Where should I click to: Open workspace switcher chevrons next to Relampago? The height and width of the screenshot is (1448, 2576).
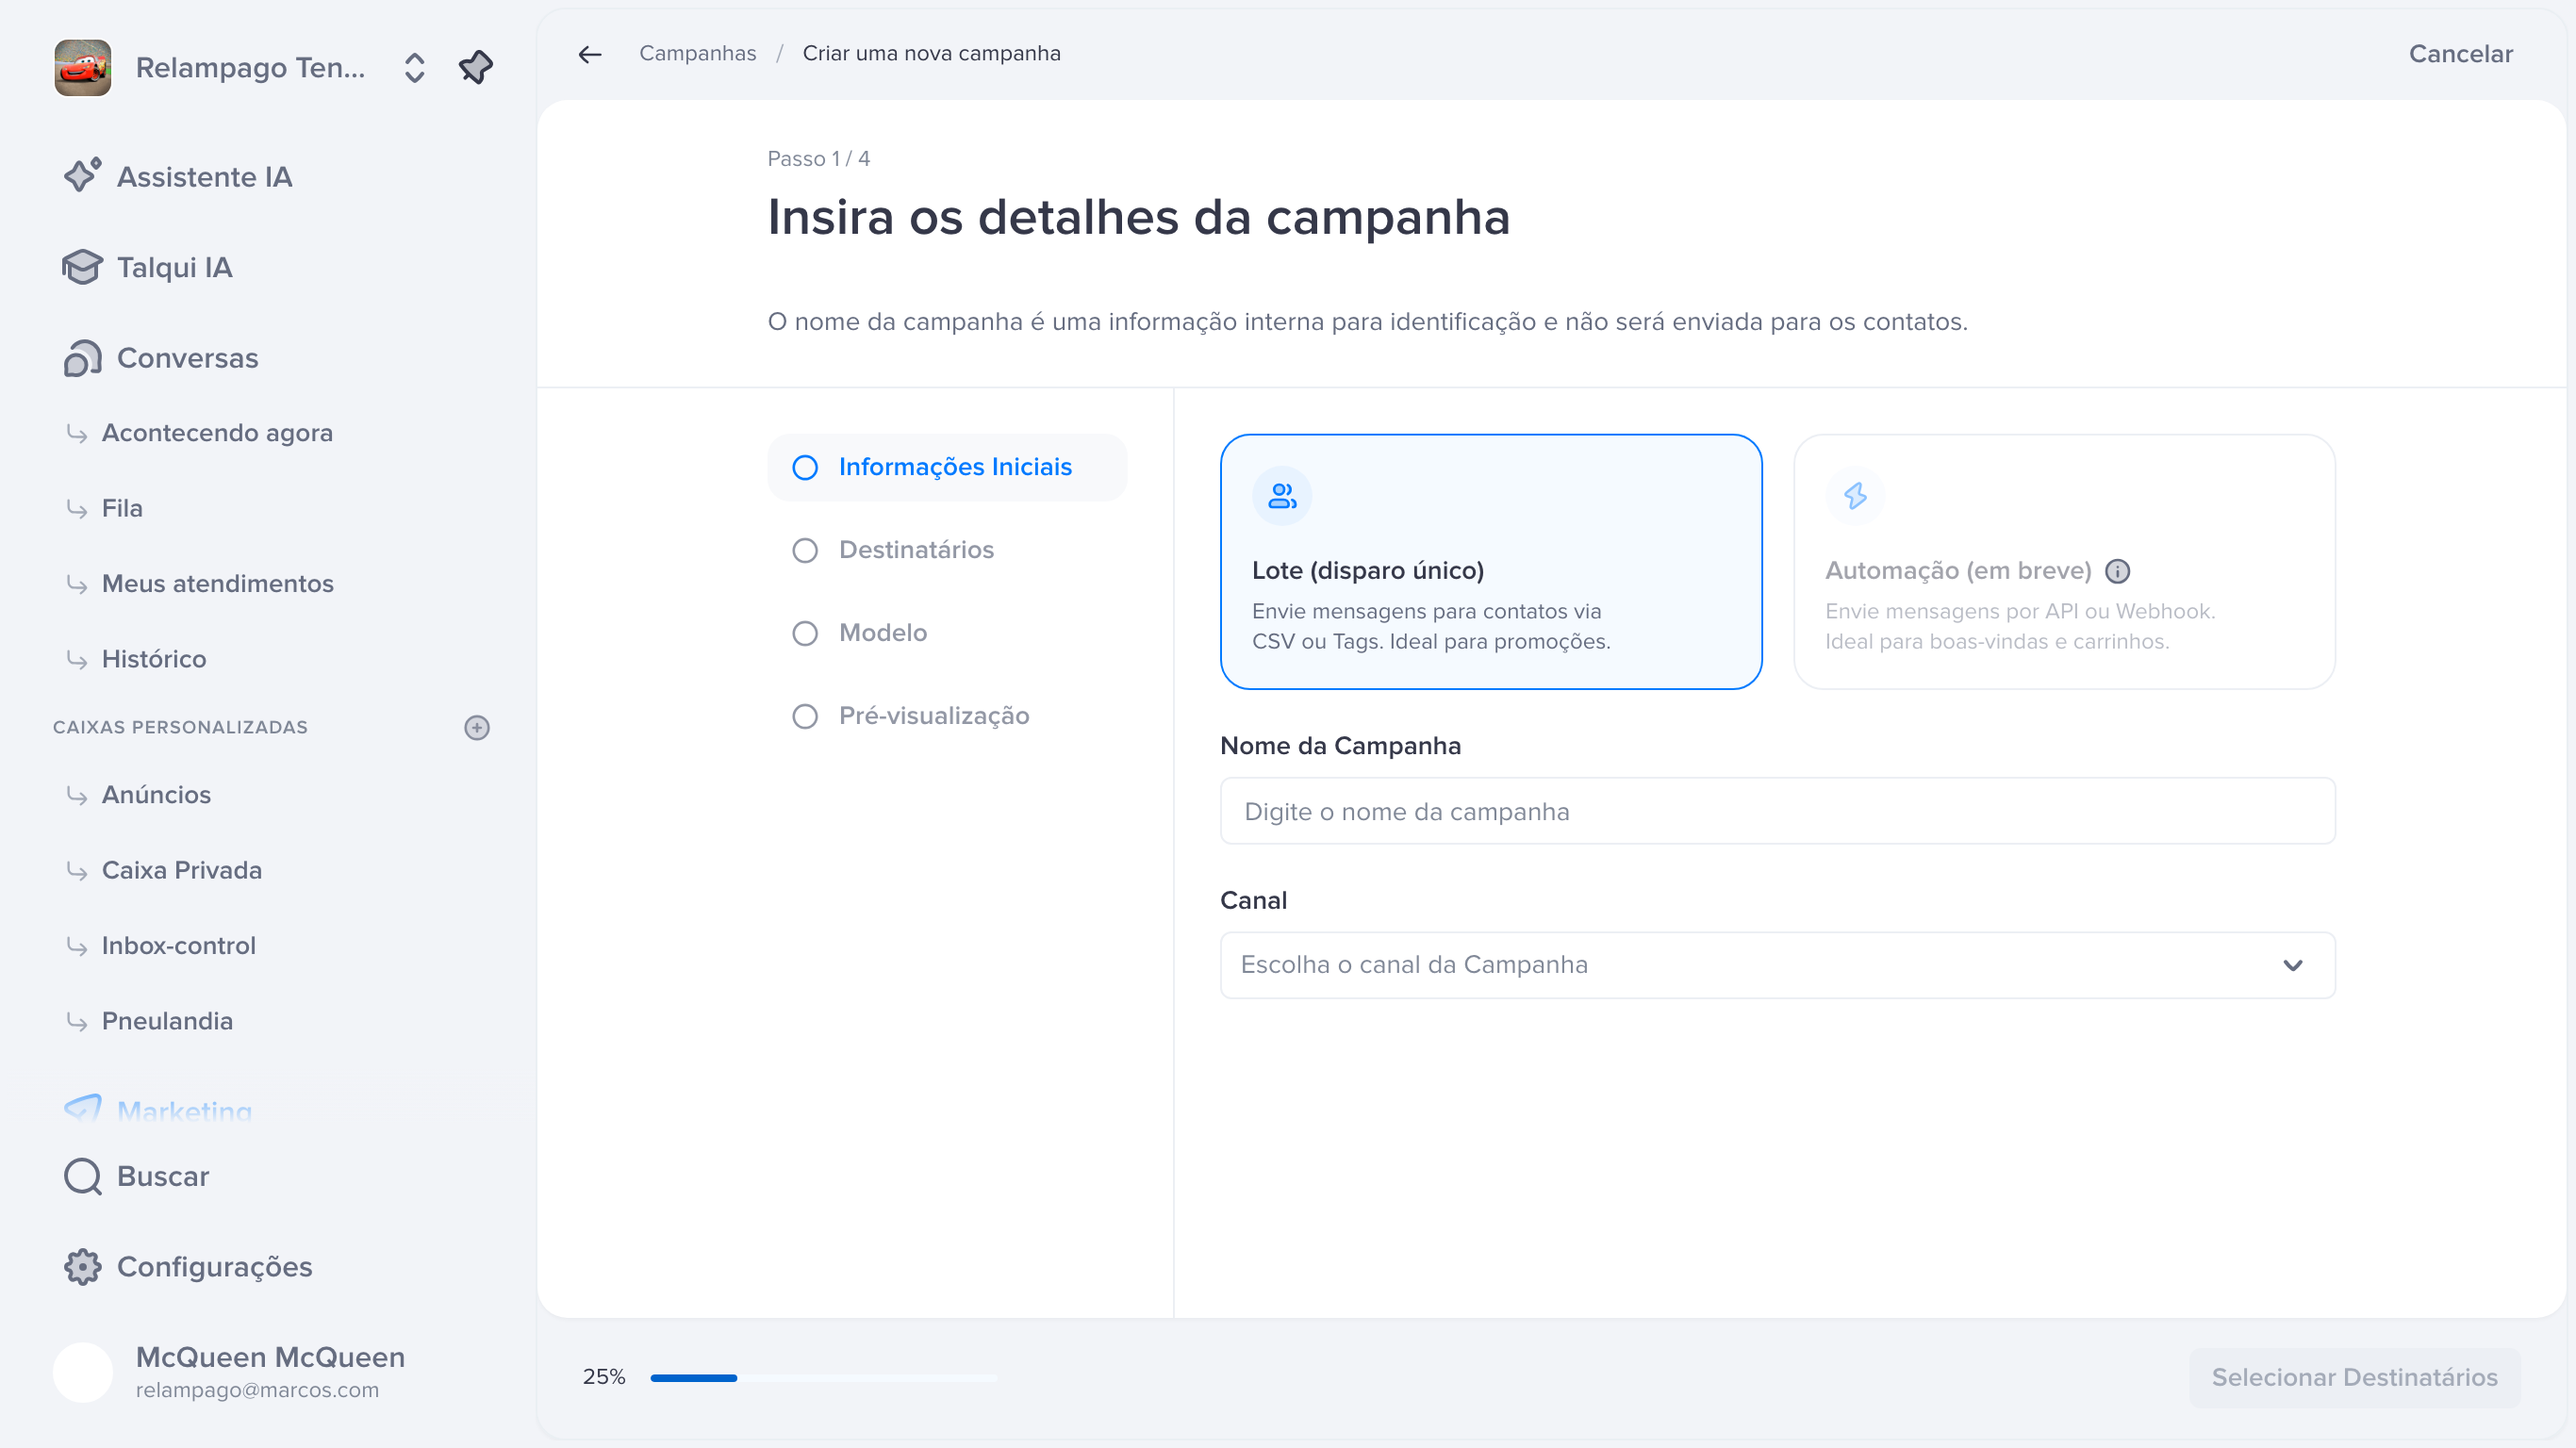(414, 67)
